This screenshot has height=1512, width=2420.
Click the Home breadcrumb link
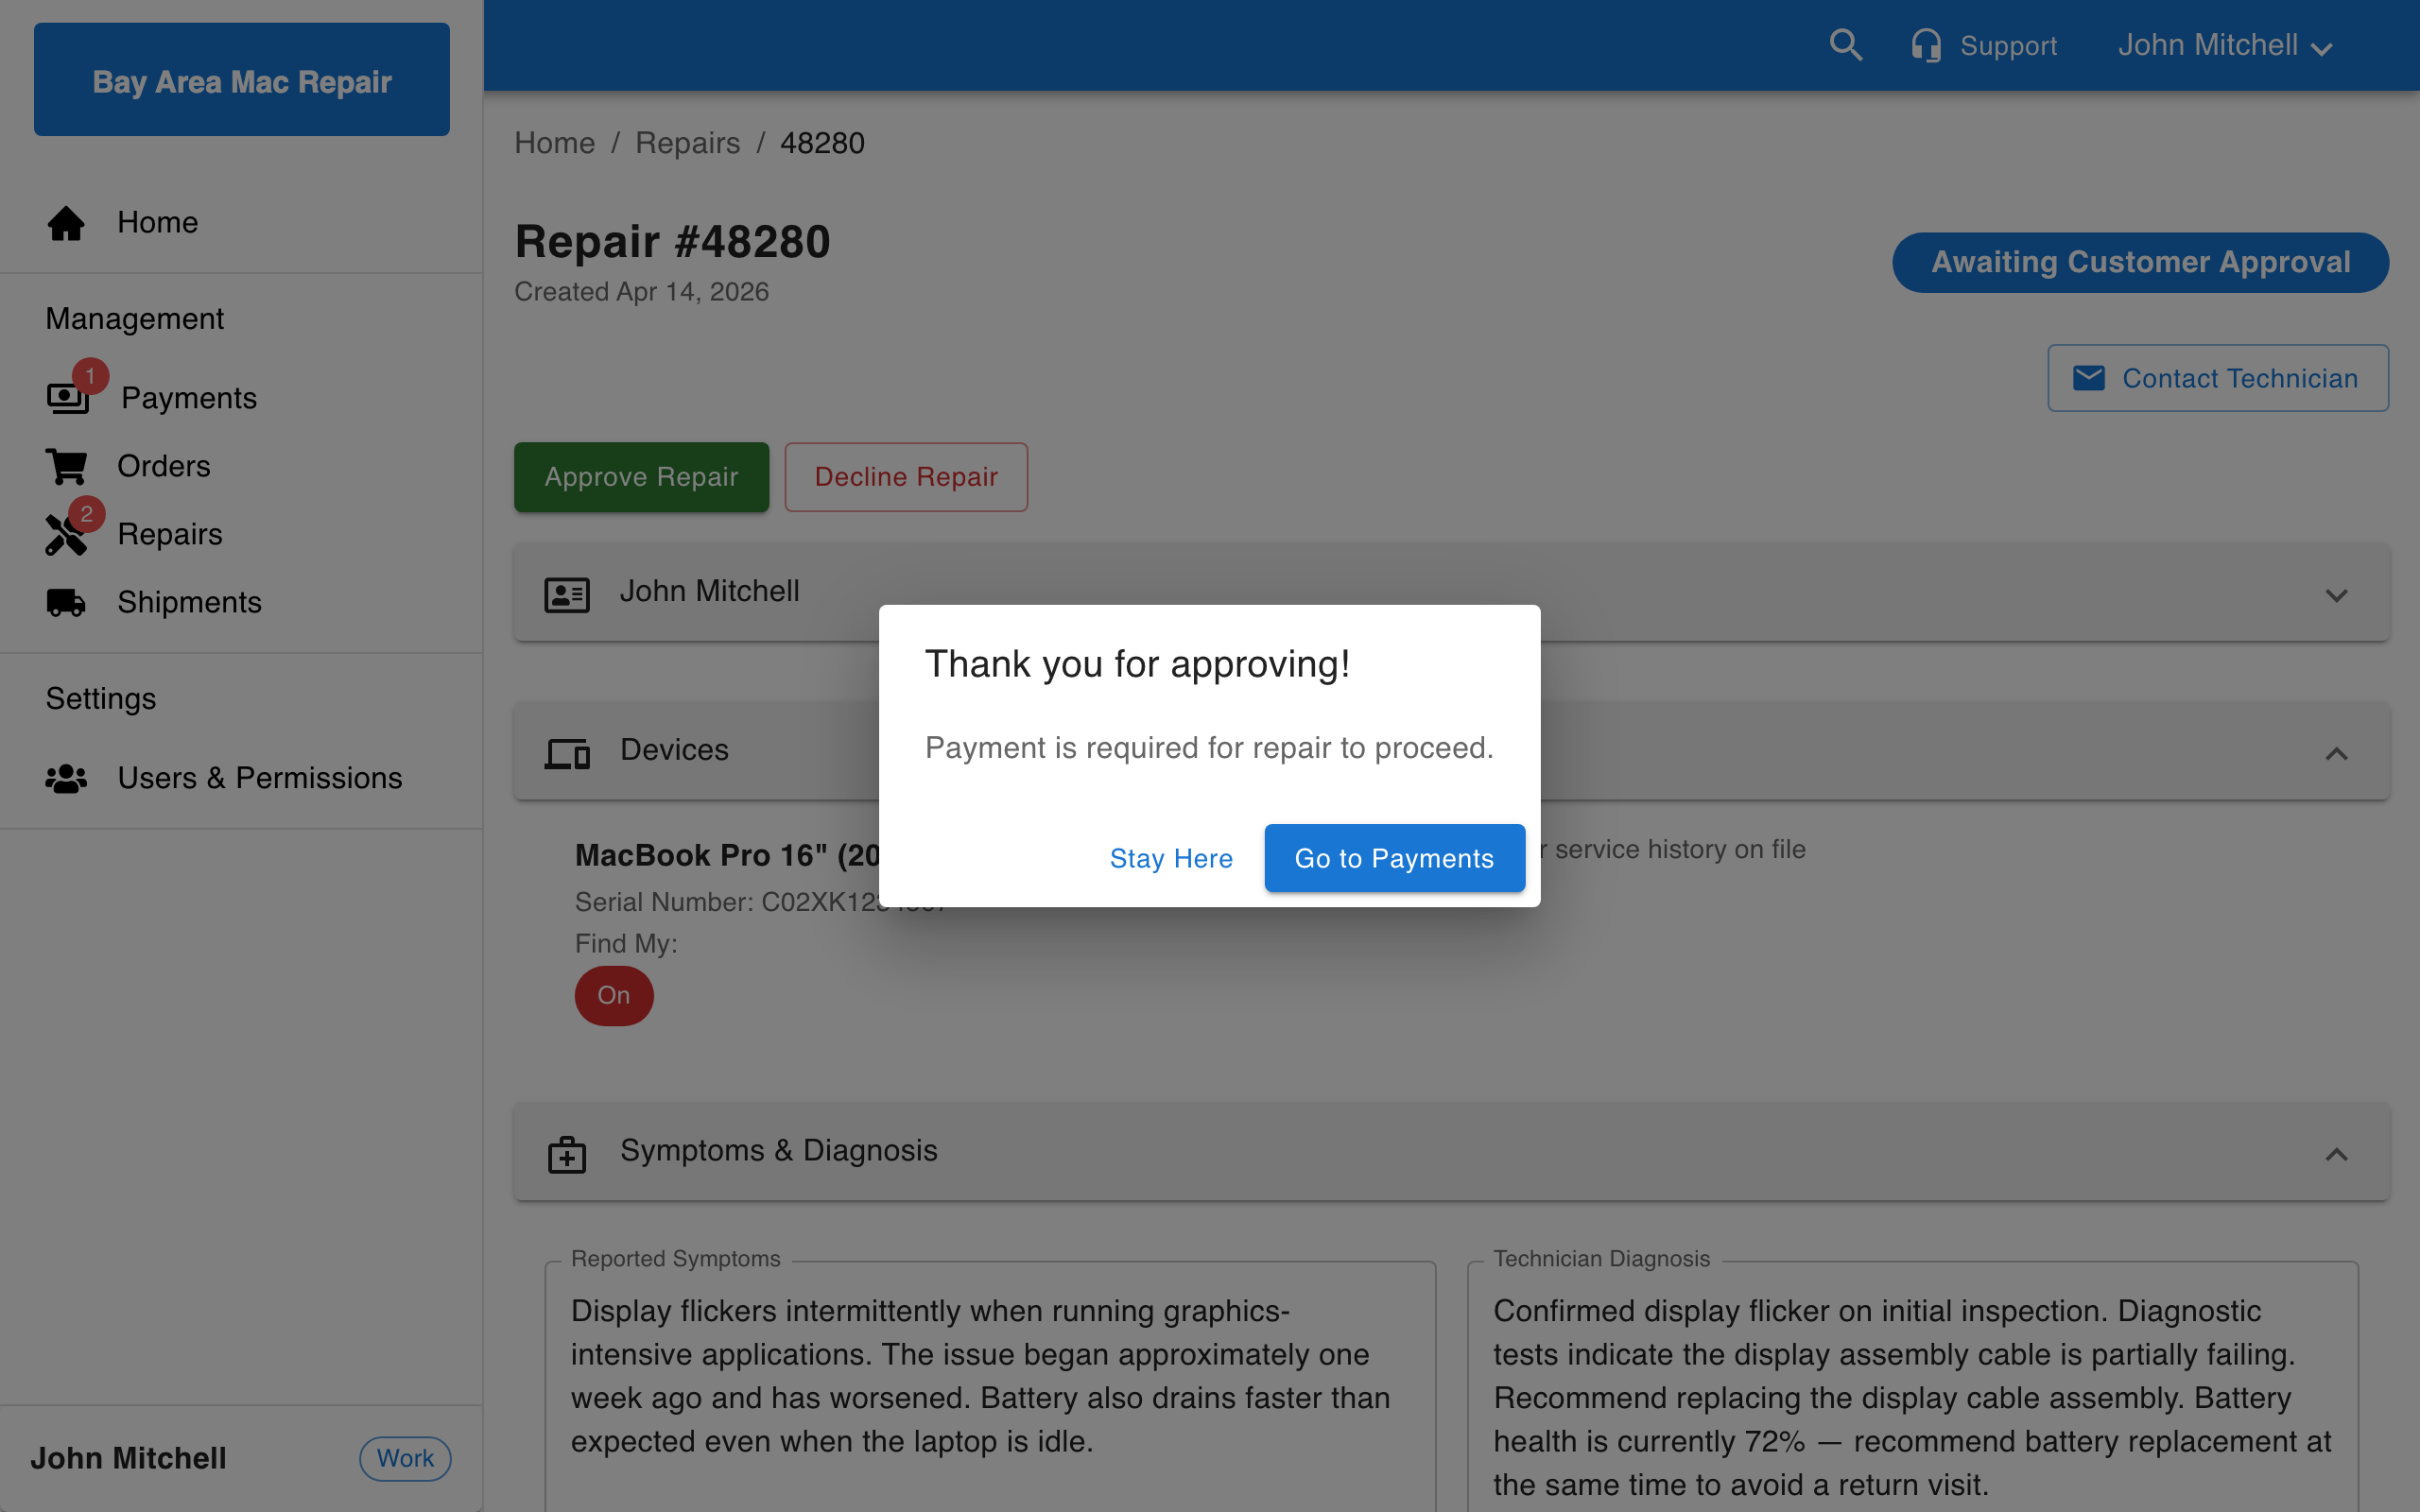click(x=555, y=143)
